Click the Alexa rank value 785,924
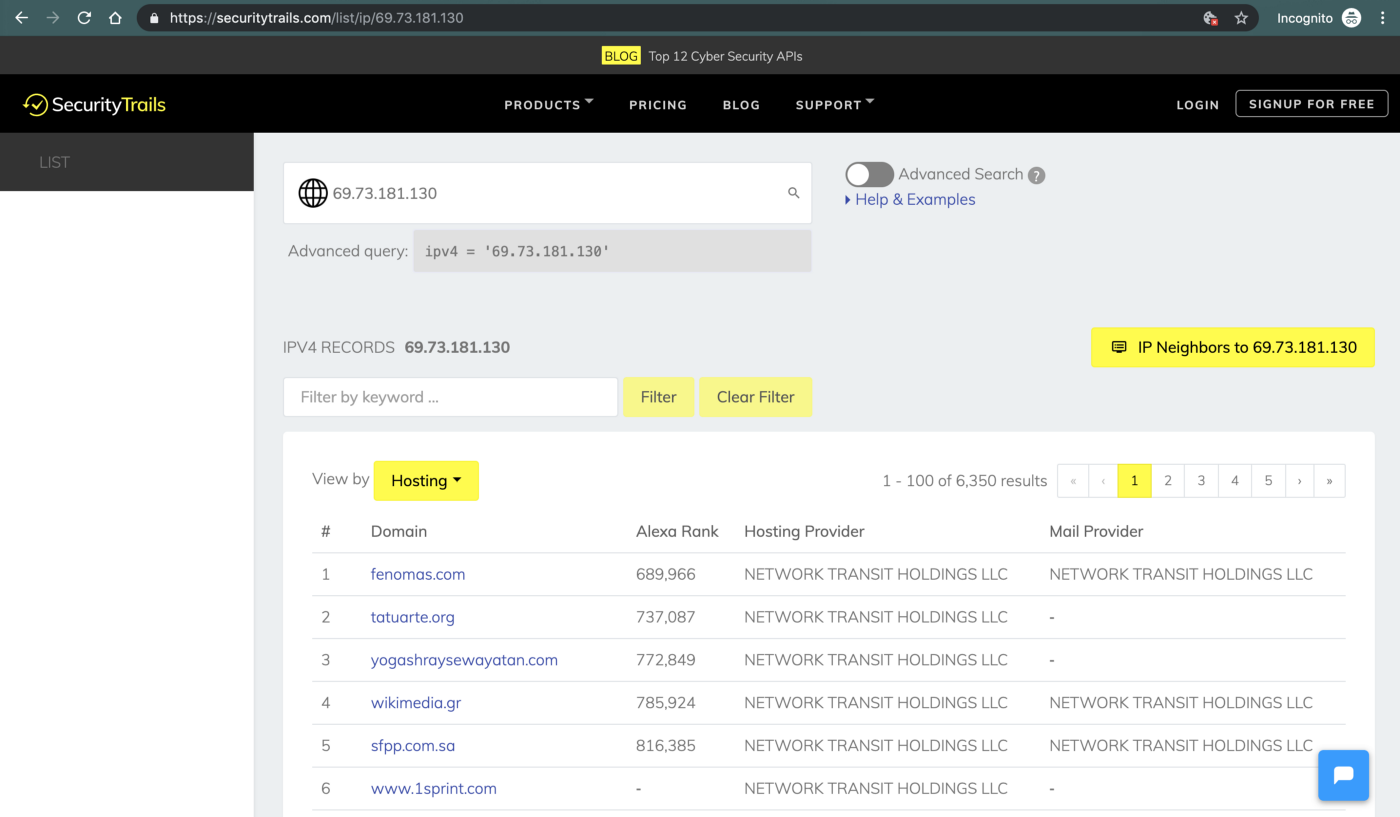 click(666, 703)
